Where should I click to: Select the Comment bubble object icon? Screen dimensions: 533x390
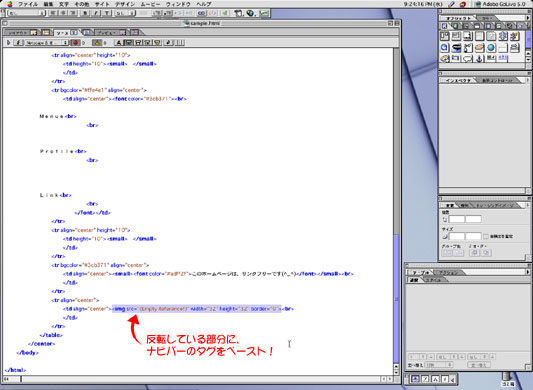(x=468, y=58)
